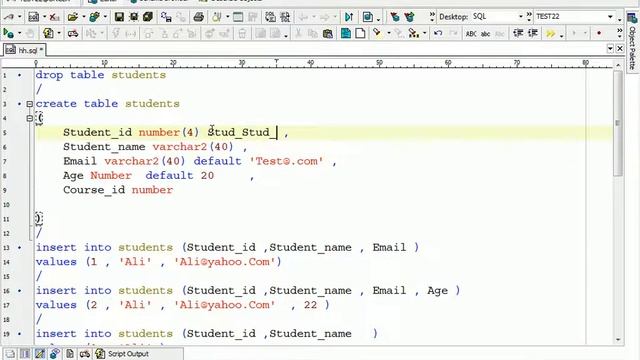640x360 pixels.
Task: Expand the toolbar overflow chevron beside Desktop
Action: point(432,17)
